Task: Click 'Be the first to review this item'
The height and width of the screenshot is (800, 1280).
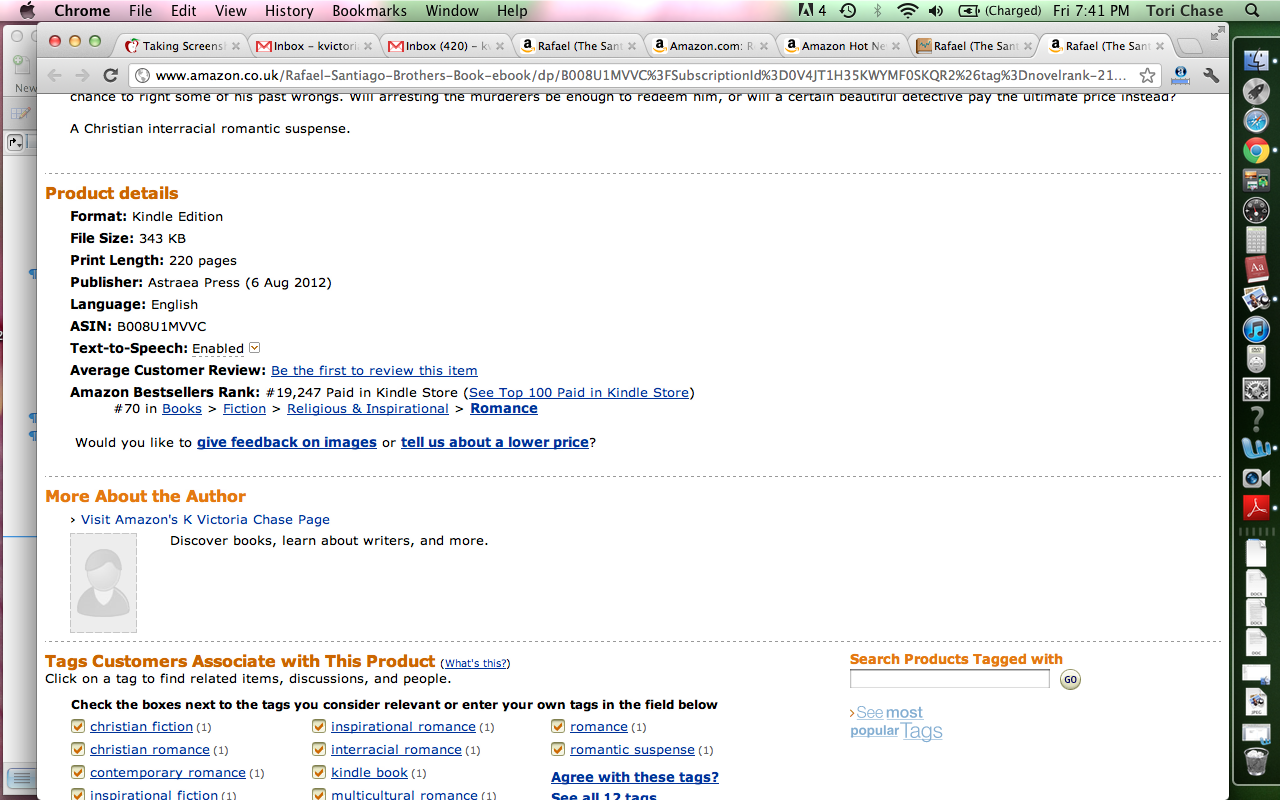Action: [374, 371]
